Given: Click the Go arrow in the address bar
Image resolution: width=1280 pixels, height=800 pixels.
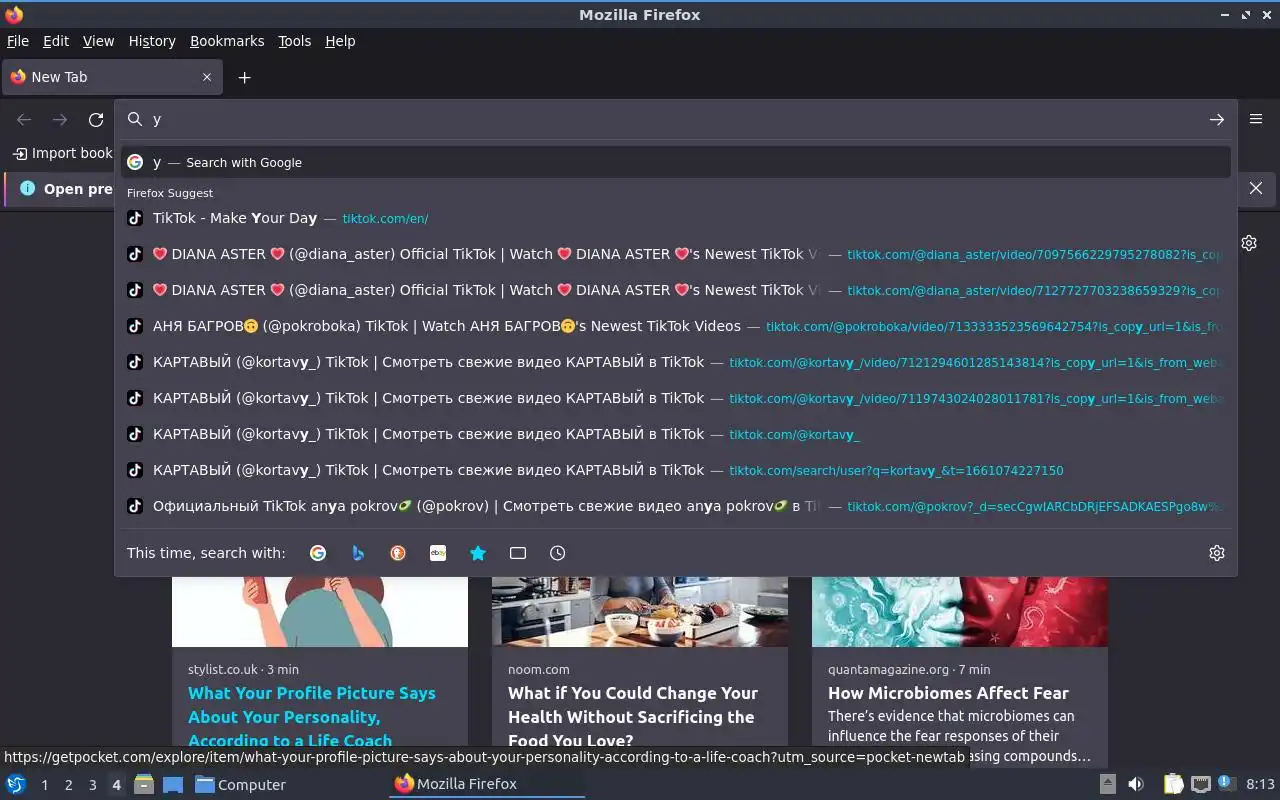Looking at the screenshot, I should [1217, 119].
